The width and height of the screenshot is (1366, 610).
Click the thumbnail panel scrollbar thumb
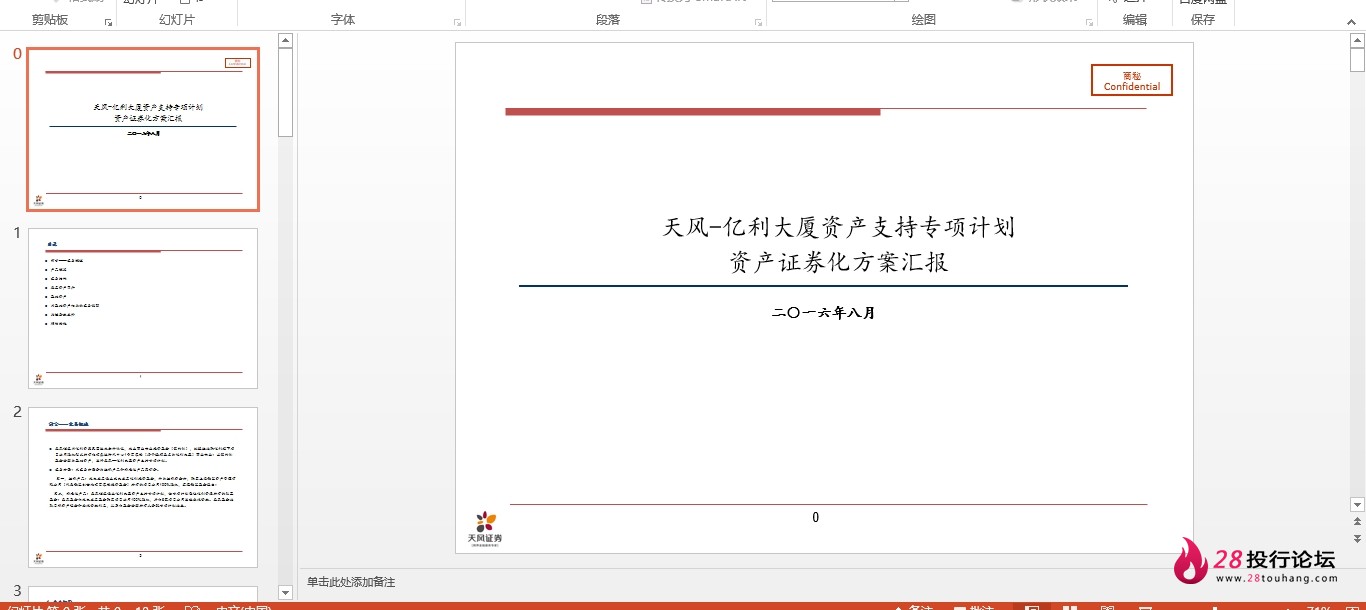pos(285,92)
